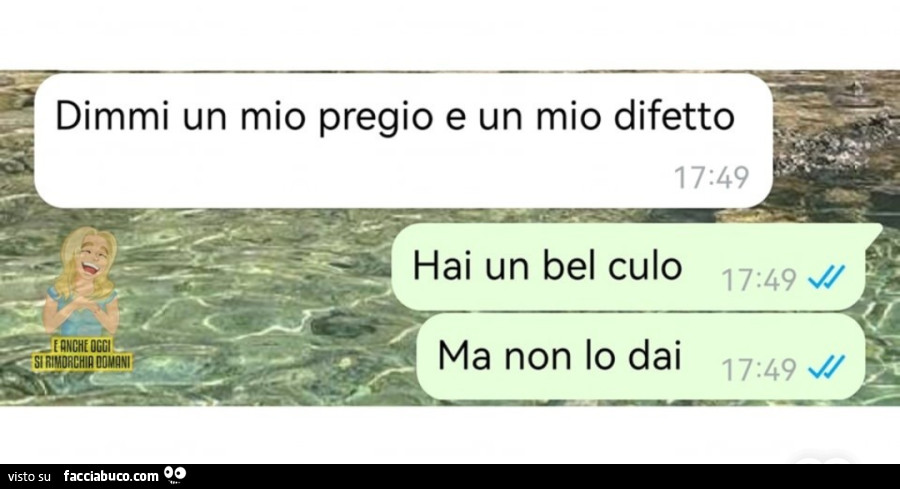900x489 pixels.
Task: Click the 'visto su' text label
Action: pos(30,476)
